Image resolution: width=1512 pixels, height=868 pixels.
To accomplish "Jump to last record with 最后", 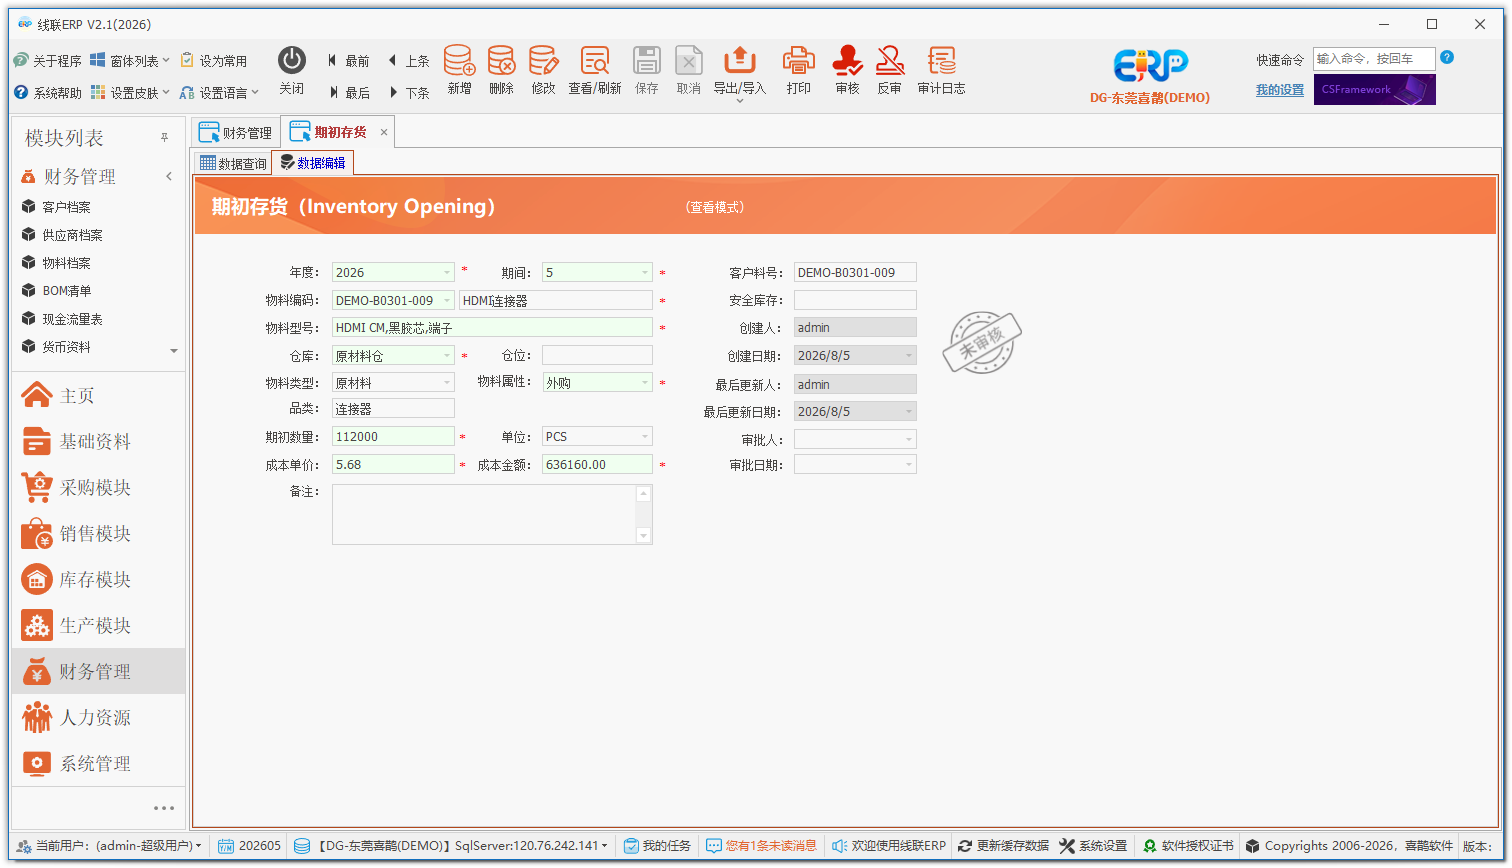I will [x=348, y=93].
